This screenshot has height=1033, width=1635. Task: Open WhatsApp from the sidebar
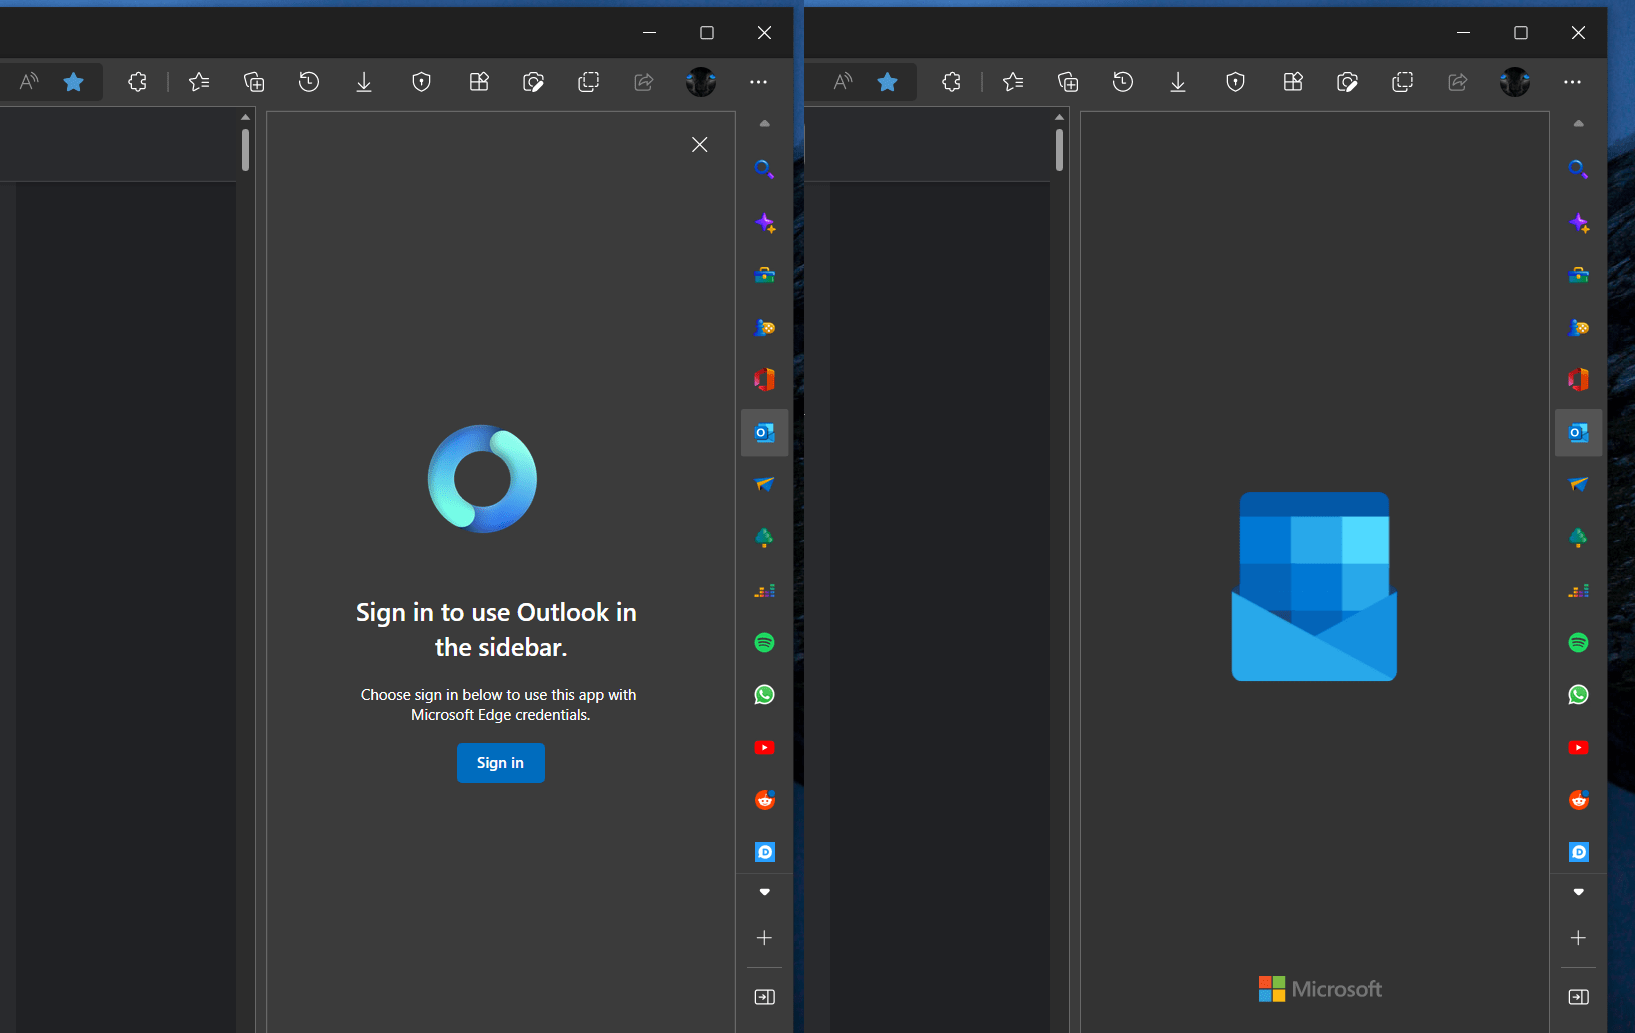764,694
